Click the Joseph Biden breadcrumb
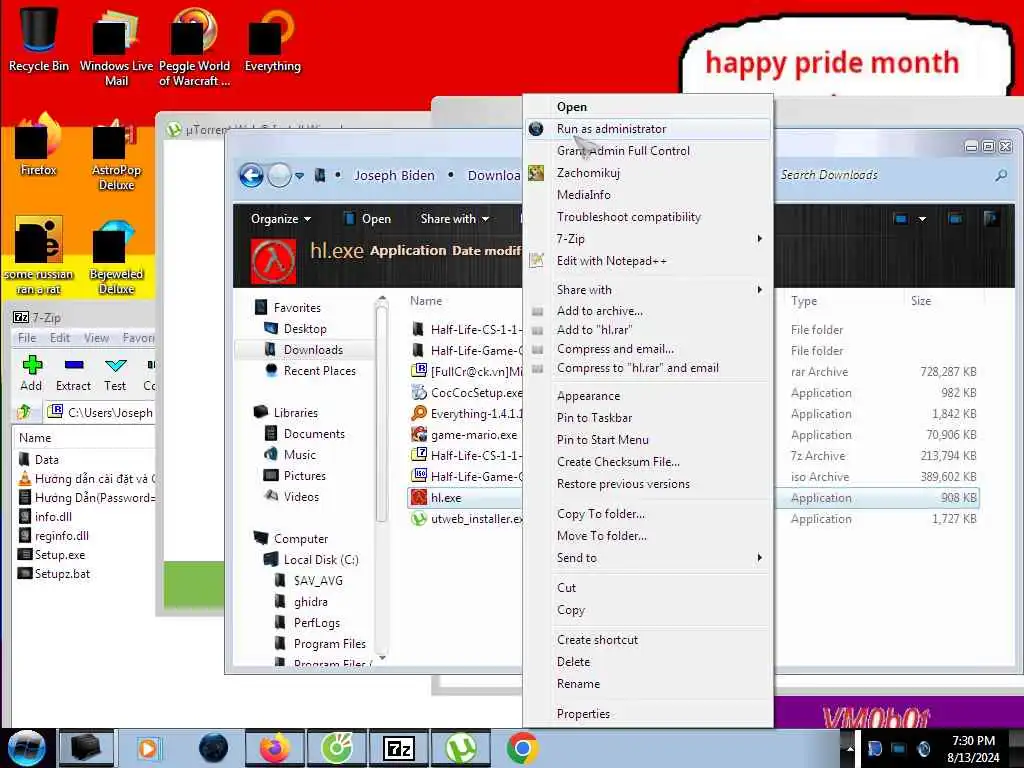Screen dimensions: 1024x768 (394, 176)
